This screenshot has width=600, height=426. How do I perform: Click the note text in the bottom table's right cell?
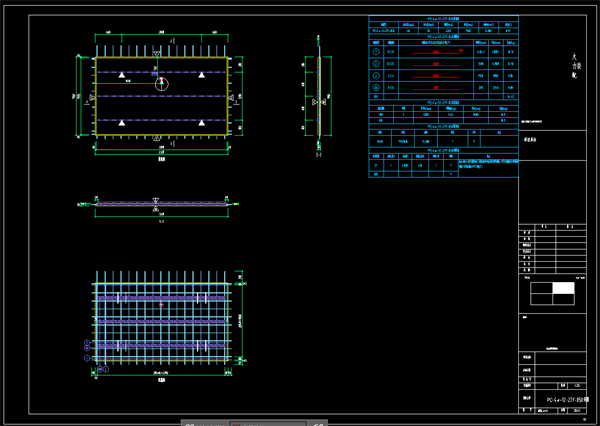(x=488, y=164)
